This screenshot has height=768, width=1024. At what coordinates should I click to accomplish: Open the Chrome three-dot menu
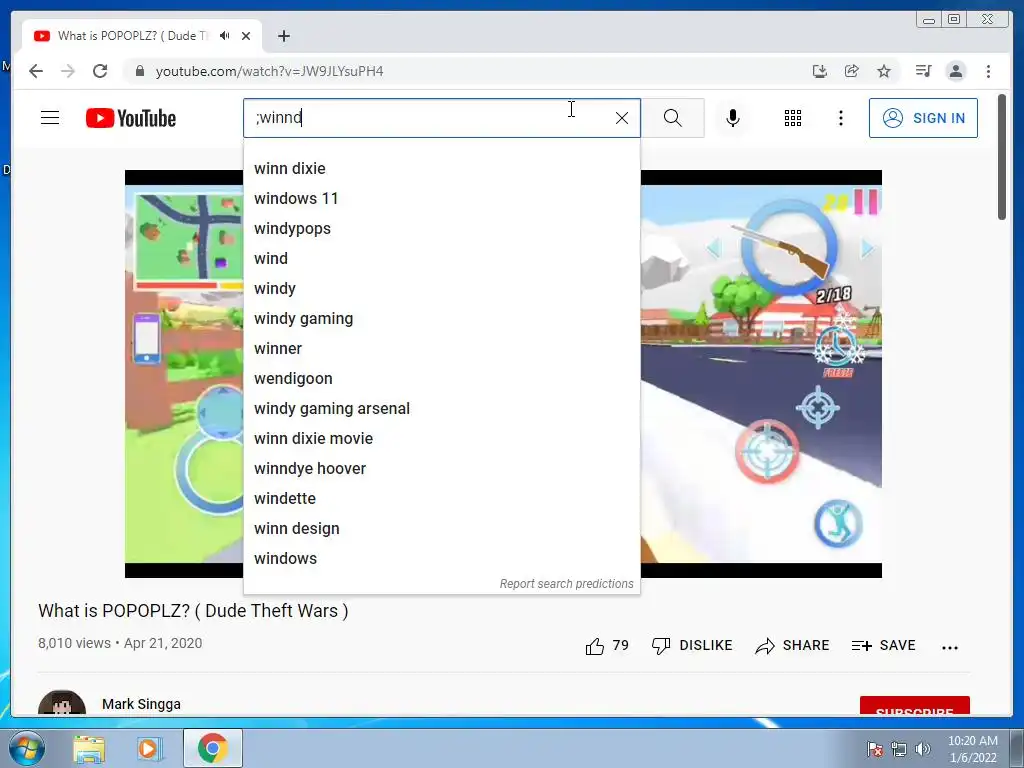988,71
